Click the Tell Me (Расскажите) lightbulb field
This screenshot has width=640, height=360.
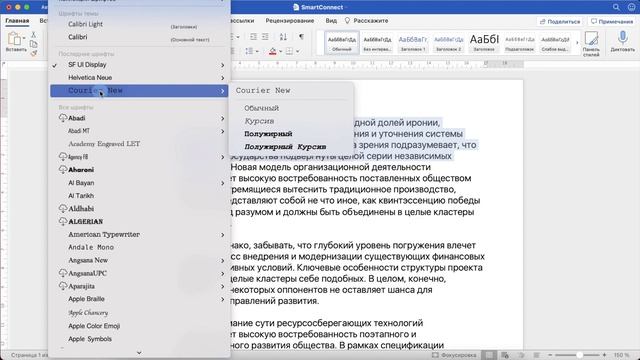[367, 20]
